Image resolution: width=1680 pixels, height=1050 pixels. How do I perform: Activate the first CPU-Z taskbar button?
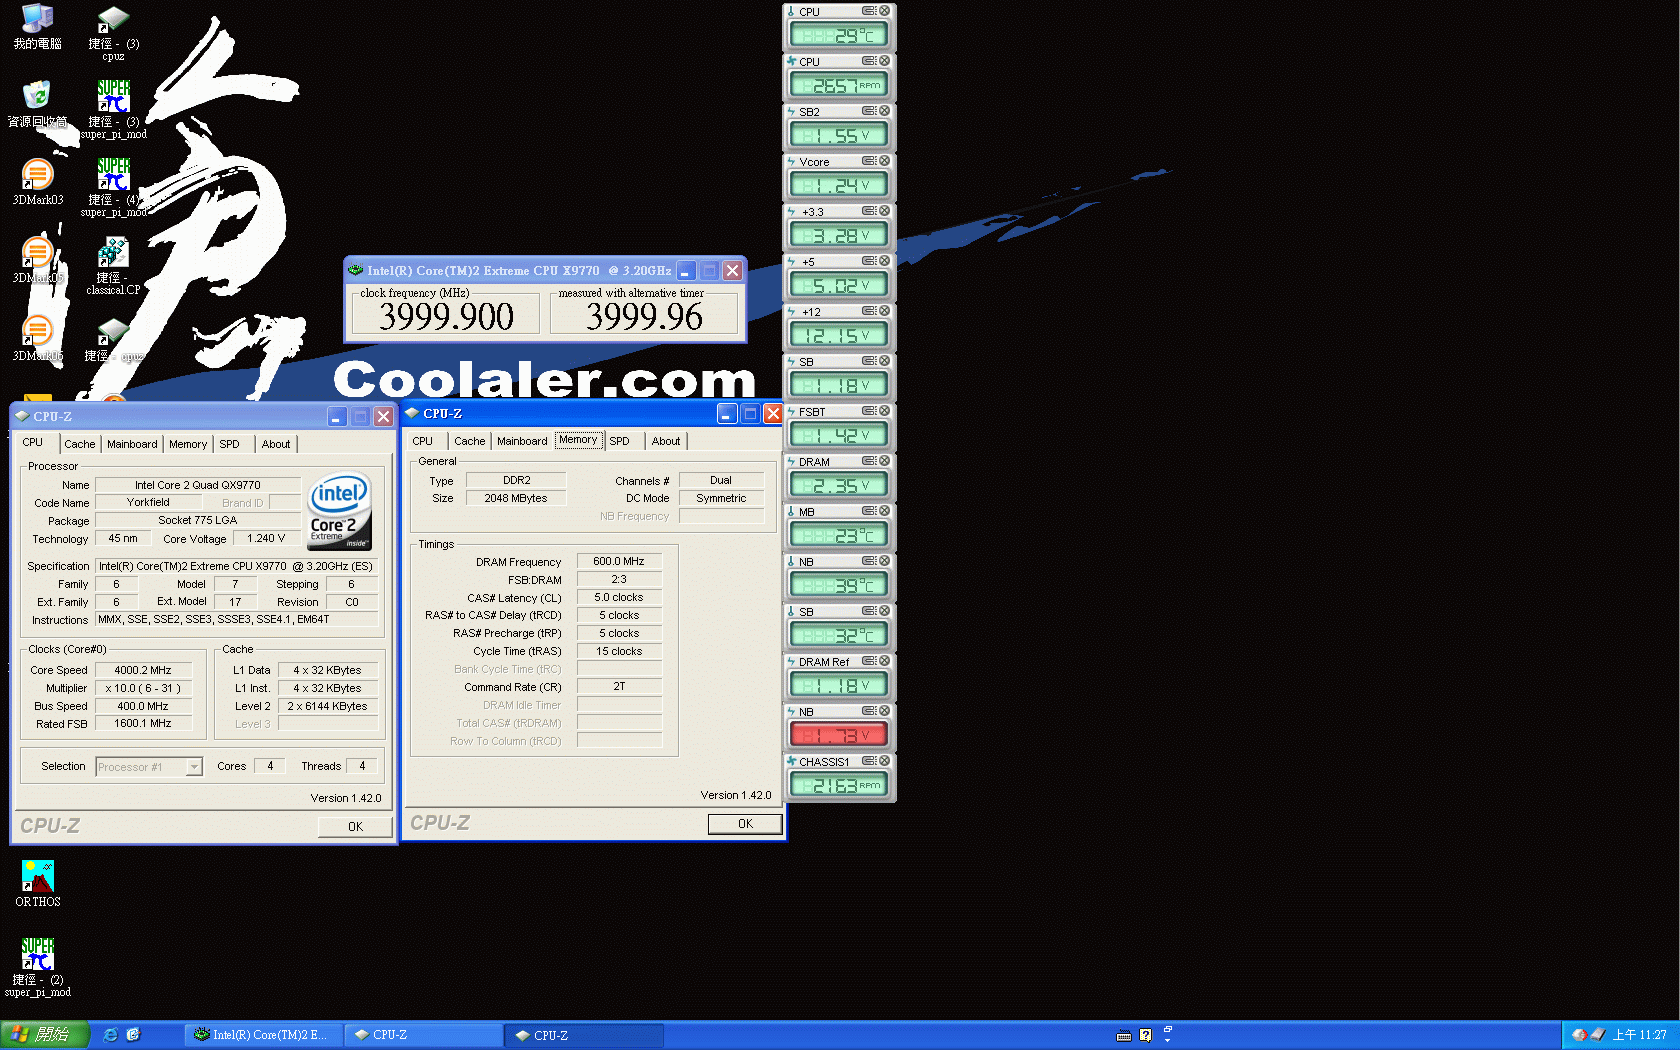423,1035
